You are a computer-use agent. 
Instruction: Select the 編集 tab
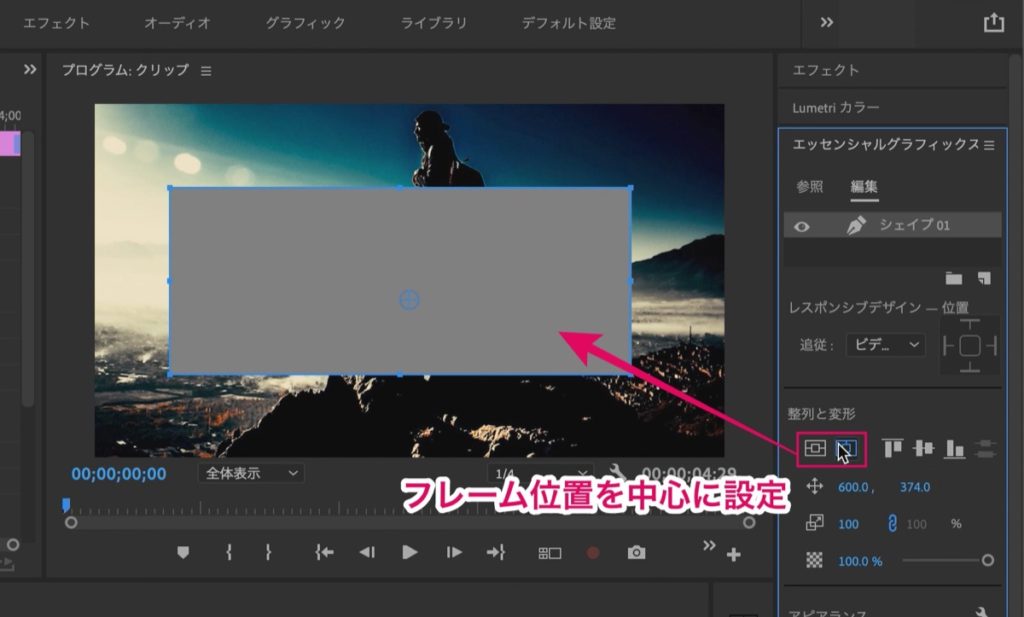[864, 187]
